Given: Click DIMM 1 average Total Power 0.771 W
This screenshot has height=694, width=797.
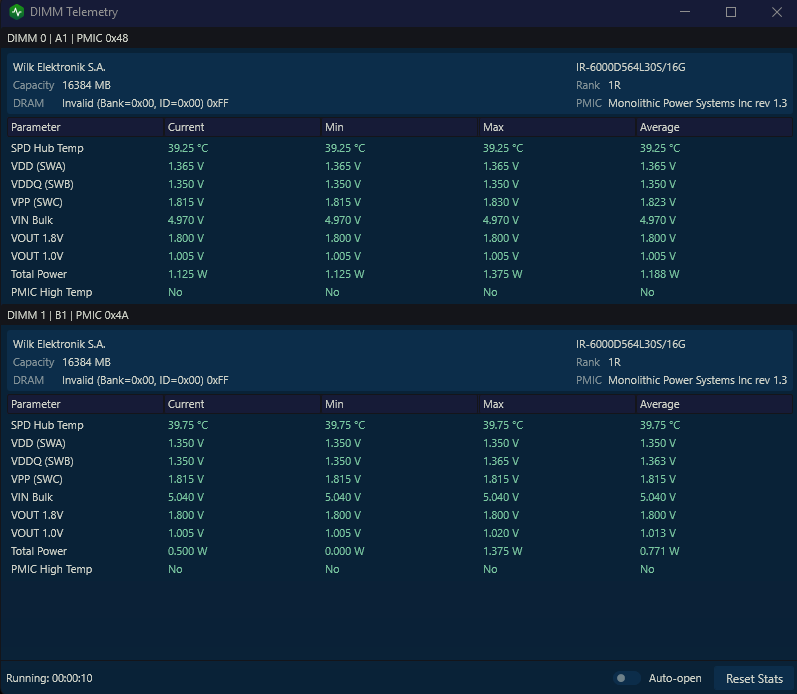Looking at the screenshot, I should pos(659,551).
